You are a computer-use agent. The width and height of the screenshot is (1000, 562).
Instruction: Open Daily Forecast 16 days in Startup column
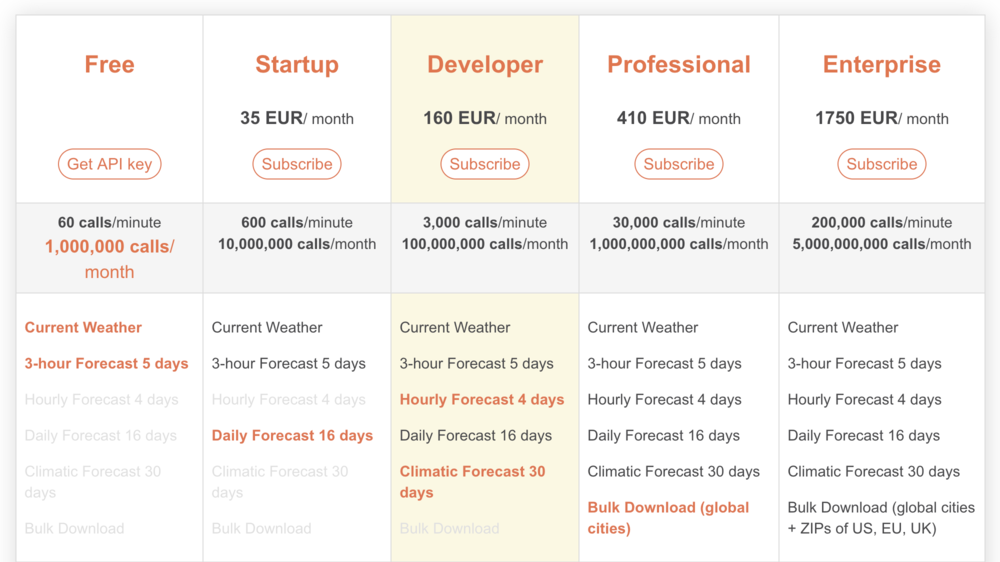(292, 436)
